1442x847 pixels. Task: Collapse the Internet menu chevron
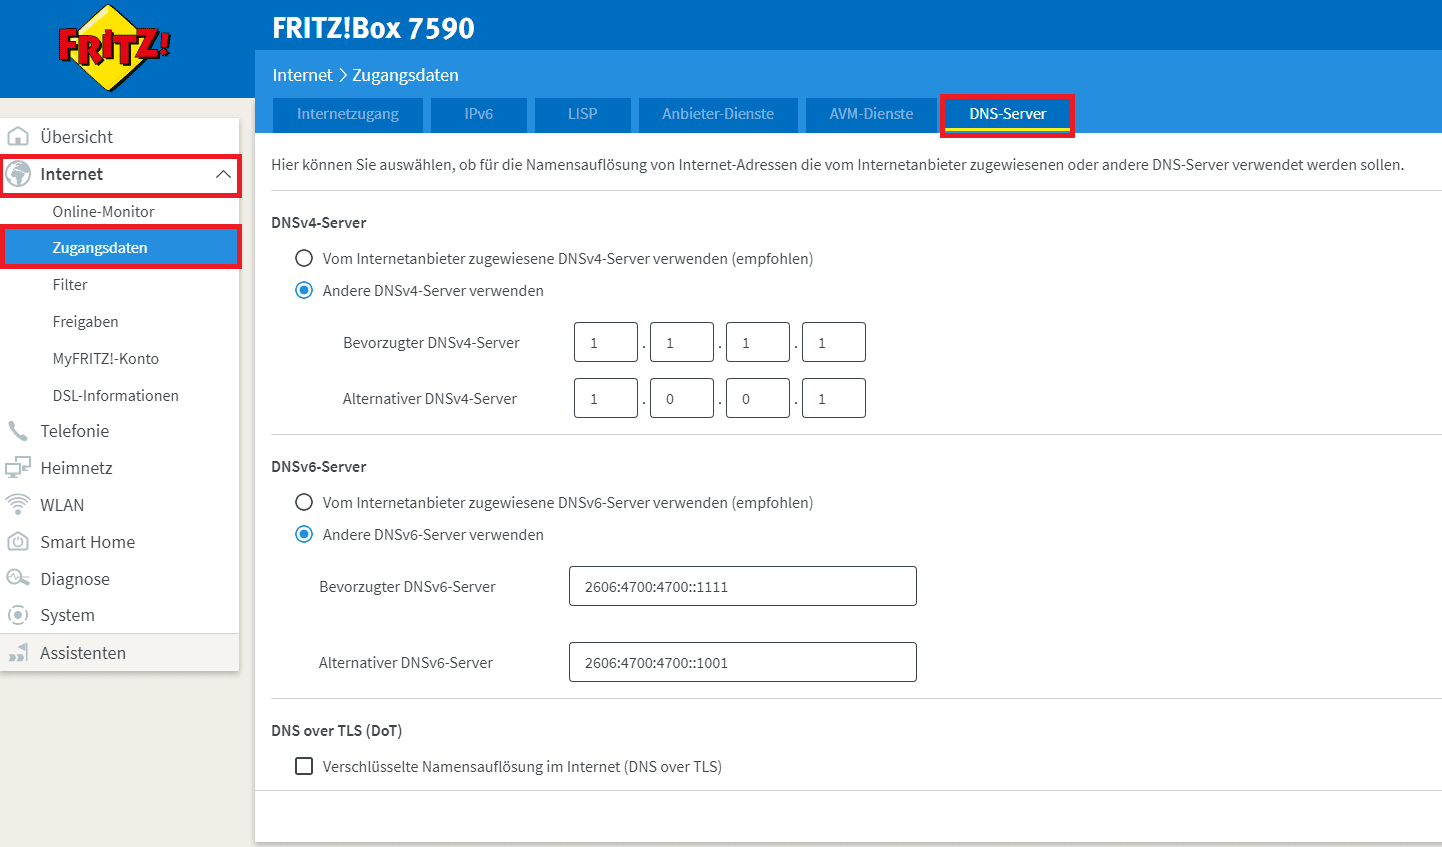tap(223, 175)
